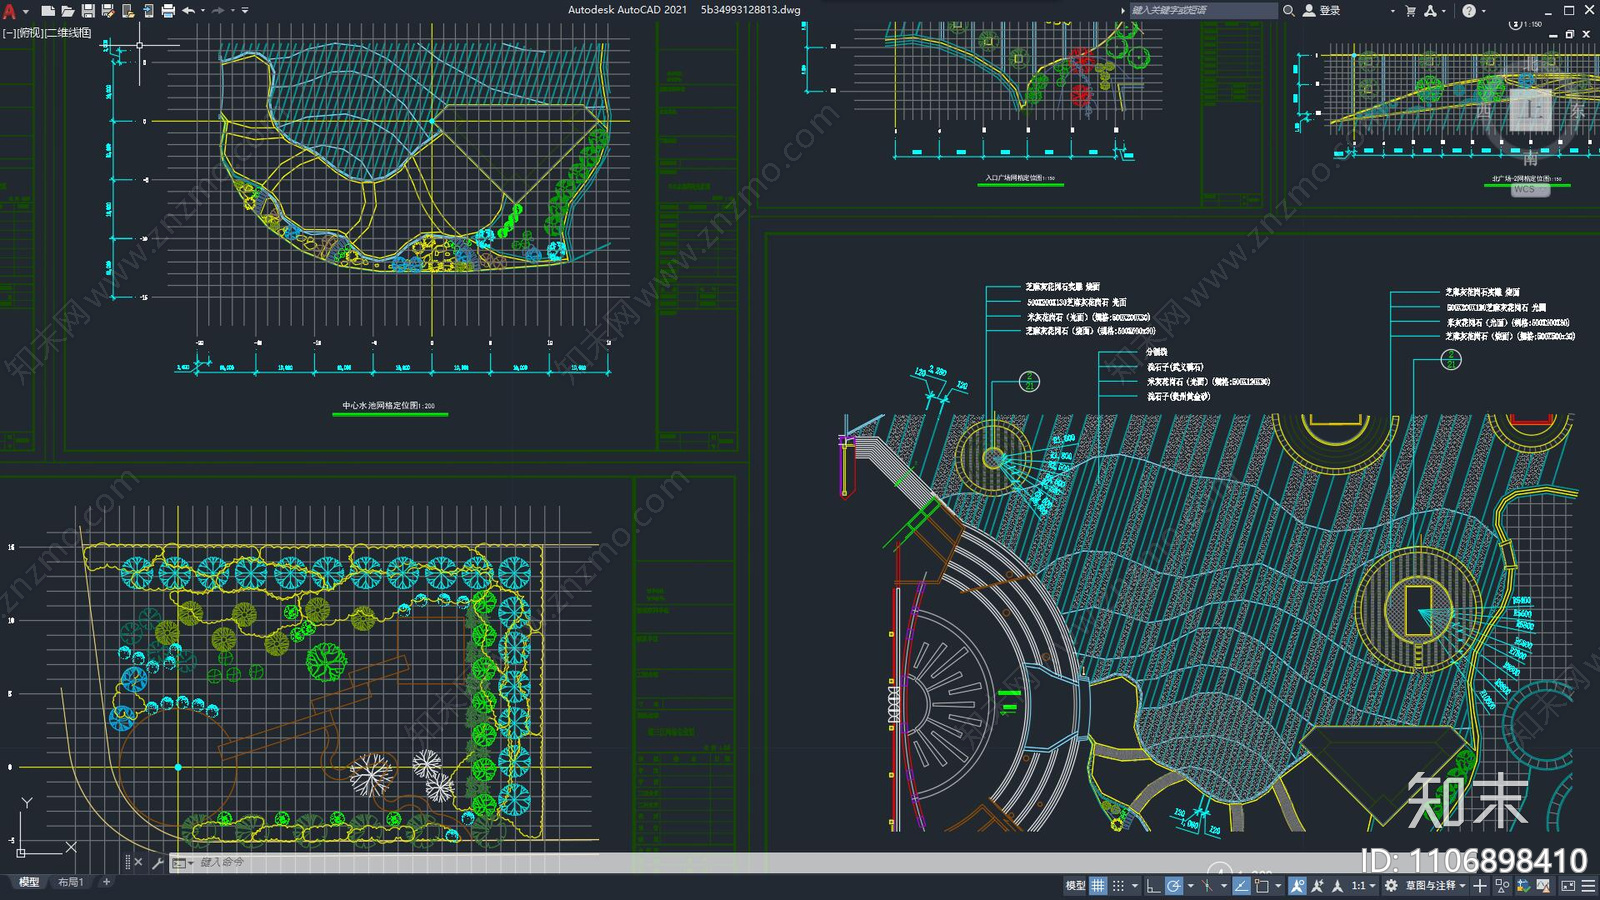
Task: Save the drawing with the floppy icon
Action: point(87,11)
